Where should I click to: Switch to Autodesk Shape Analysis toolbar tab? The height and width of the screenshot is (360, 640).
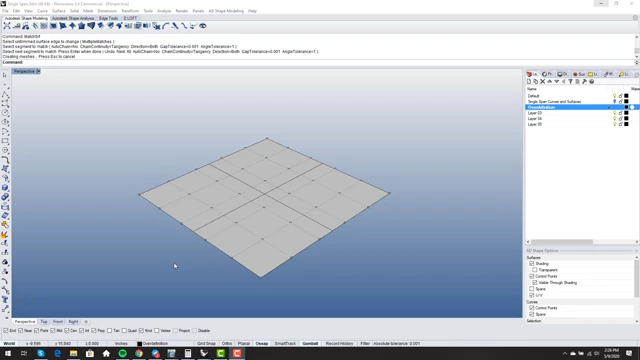(x=73, y=18)
